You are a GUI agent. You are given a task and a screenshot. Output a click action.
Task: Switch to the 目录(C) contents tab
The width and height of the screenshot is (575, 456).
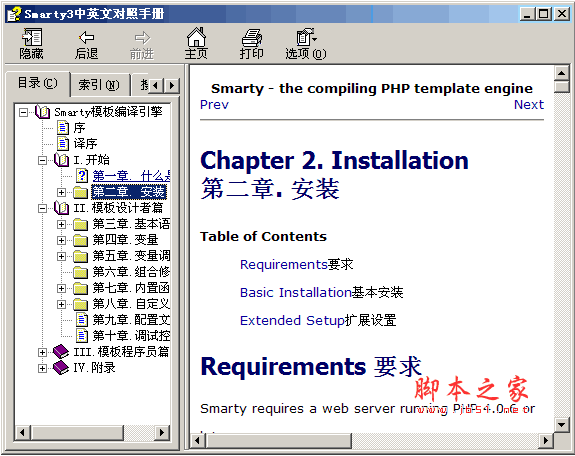(x=38, y=83)
